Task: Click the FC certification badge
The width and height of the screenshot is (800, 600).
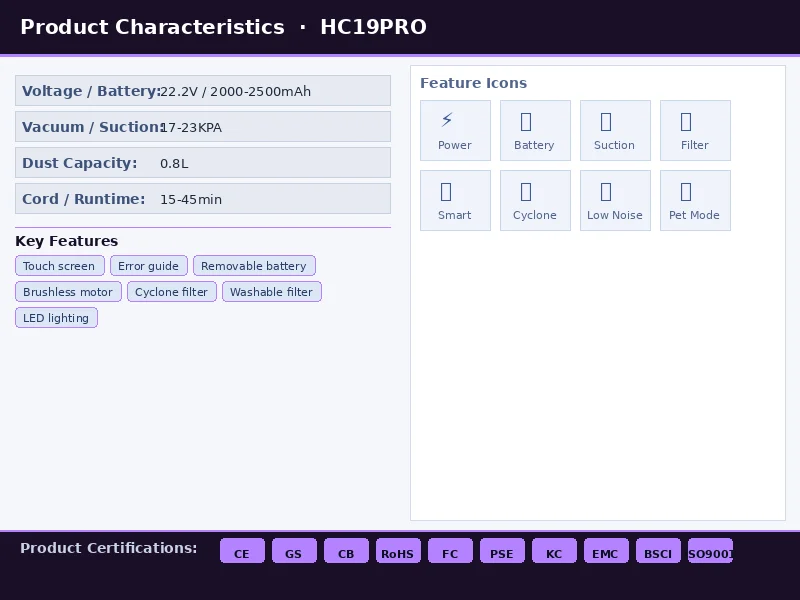Action: (451, 551)
